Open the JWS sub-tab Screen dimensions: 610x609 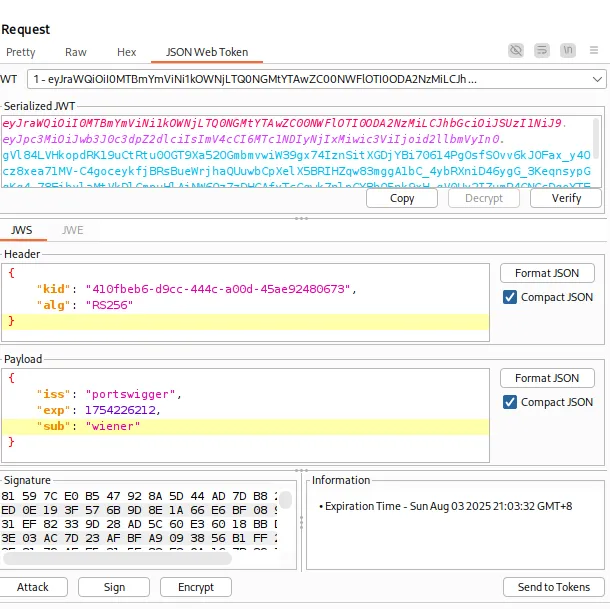point(22,230)
